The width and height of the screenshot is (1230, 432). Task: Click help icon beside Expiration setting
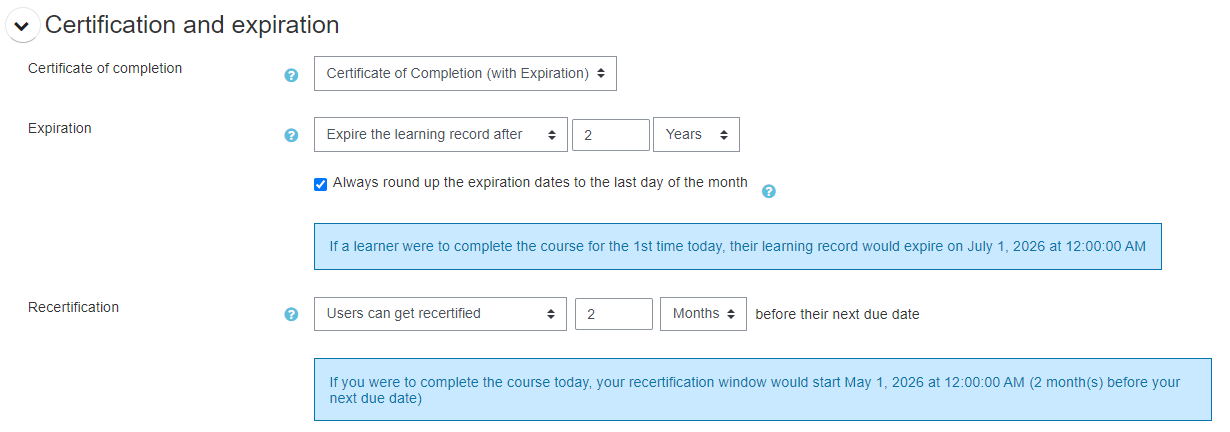pyautogui.click(x=291, y=136)
